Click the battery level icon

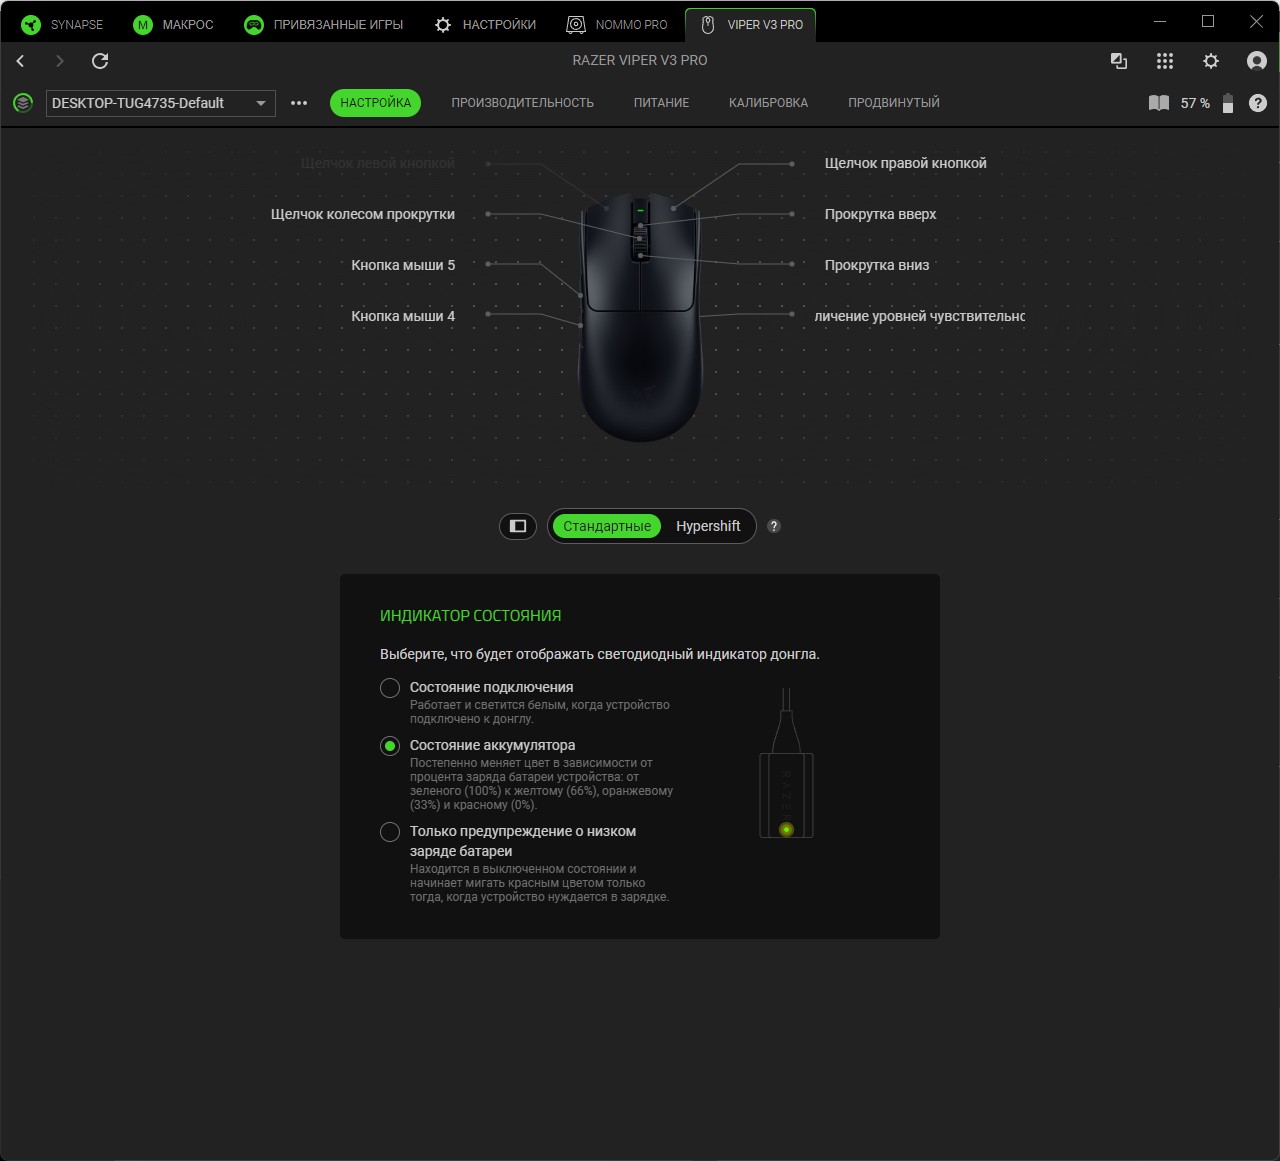click(1228, 103)
